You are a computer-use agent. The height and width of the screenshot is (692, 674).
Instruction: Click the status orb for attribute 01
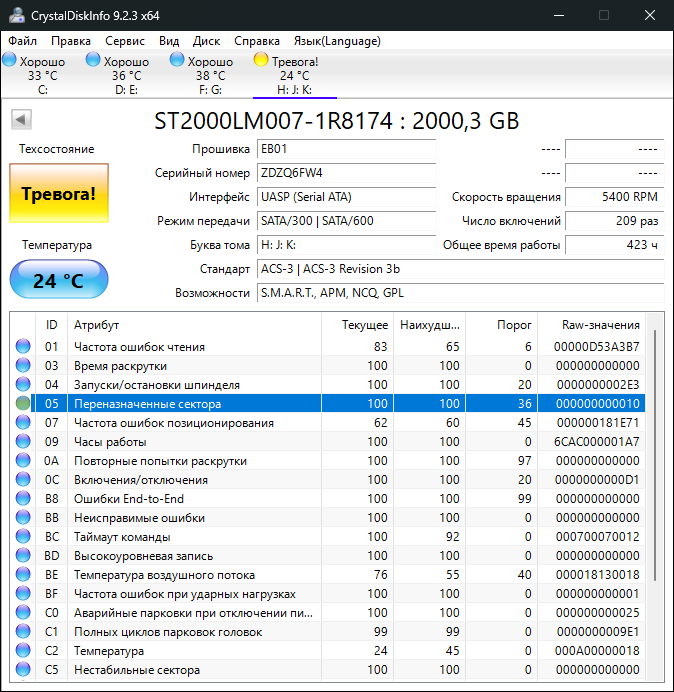[x=23, y=347]
